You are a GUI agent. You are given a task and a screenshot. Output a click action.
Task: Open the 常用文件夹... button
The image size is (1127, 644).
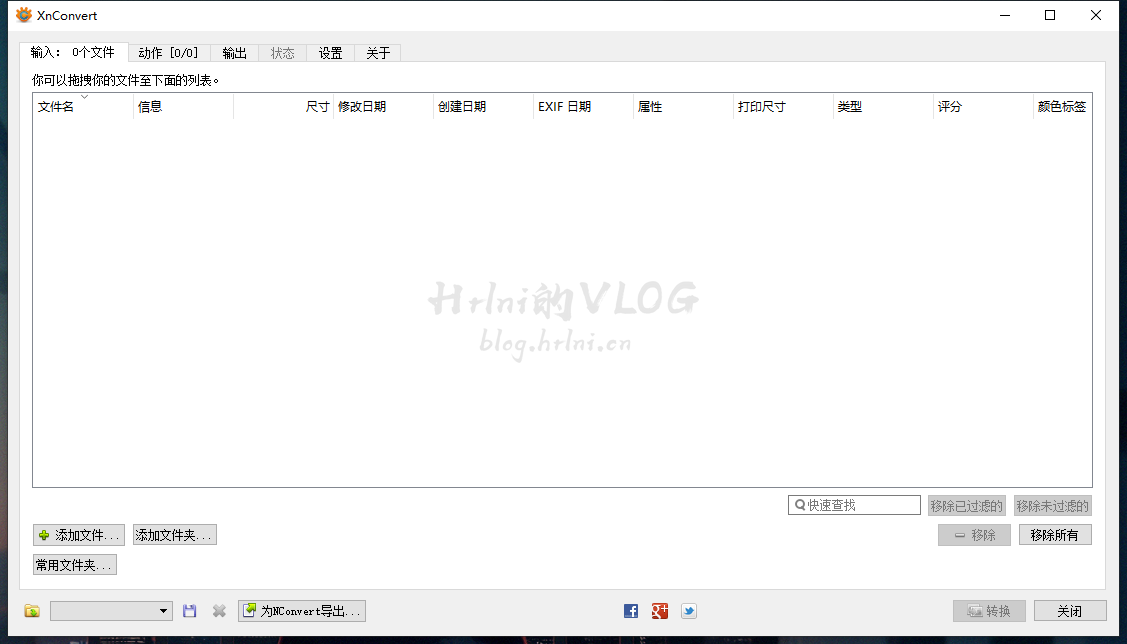[x=75, y=565]
